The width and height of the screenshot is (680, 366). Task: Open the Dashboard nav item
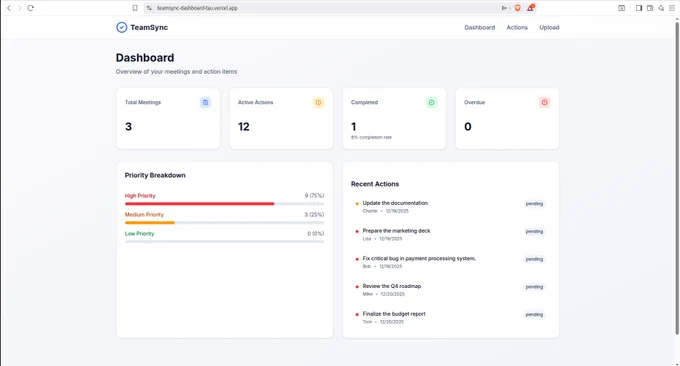pyautogui.click(x=480, y=27)
